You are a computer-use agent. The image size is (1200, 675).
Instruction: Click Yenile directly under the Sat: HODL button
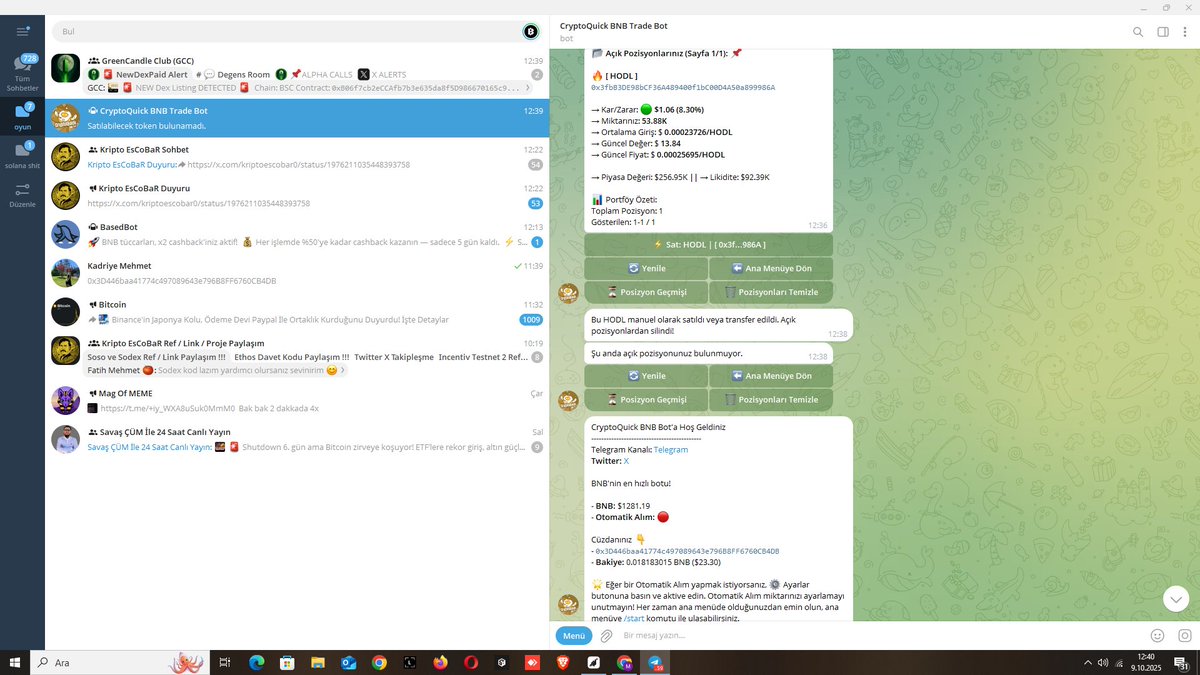(x=646, y=268)
